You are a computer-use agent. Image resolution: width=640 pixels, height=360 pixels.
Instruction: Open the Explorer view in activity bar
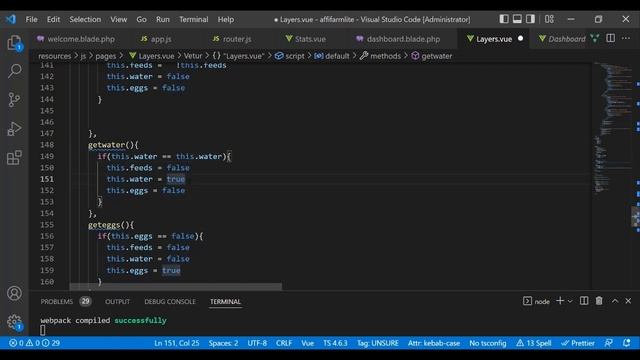[x=14, y=43]
